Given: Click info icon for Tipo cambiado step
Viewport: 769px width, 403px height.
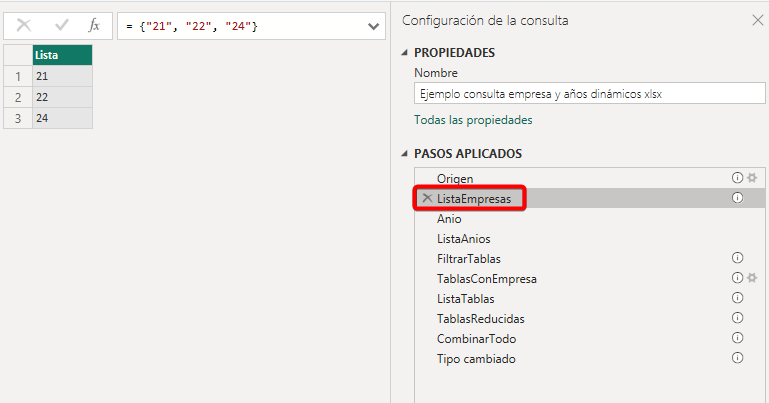Looking at the screenshot, I should pyautogui.click(x=738, y=358).
